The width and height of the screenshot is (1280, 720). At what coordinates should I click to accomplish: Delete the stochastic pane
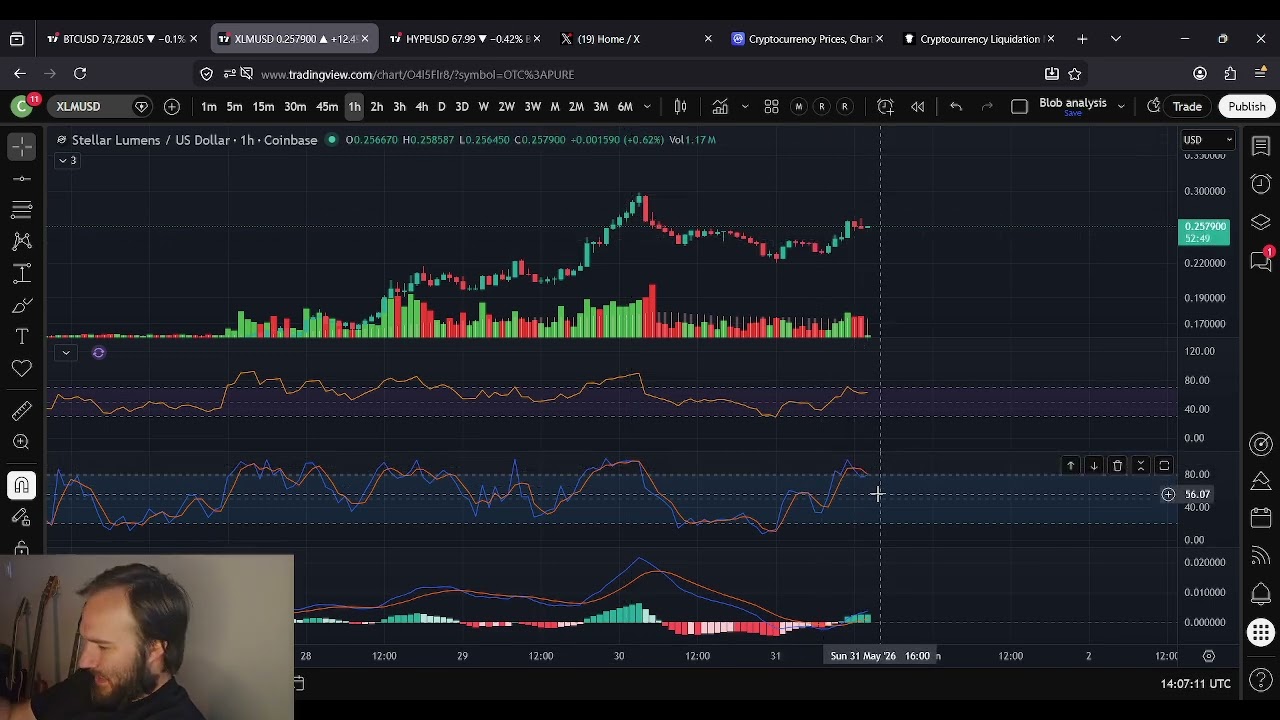coord(1117,466)
